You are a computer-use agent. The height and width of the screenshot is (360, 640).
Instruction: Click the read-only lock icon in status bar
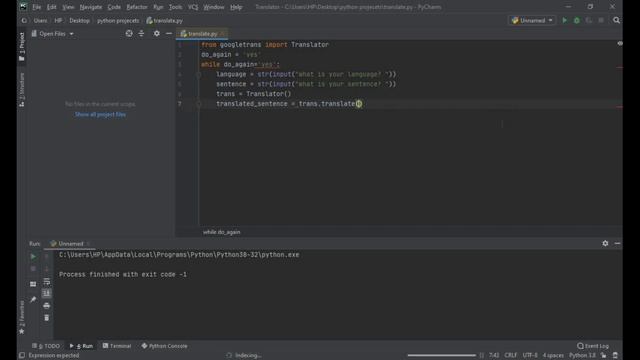click(x=604, y=356)
